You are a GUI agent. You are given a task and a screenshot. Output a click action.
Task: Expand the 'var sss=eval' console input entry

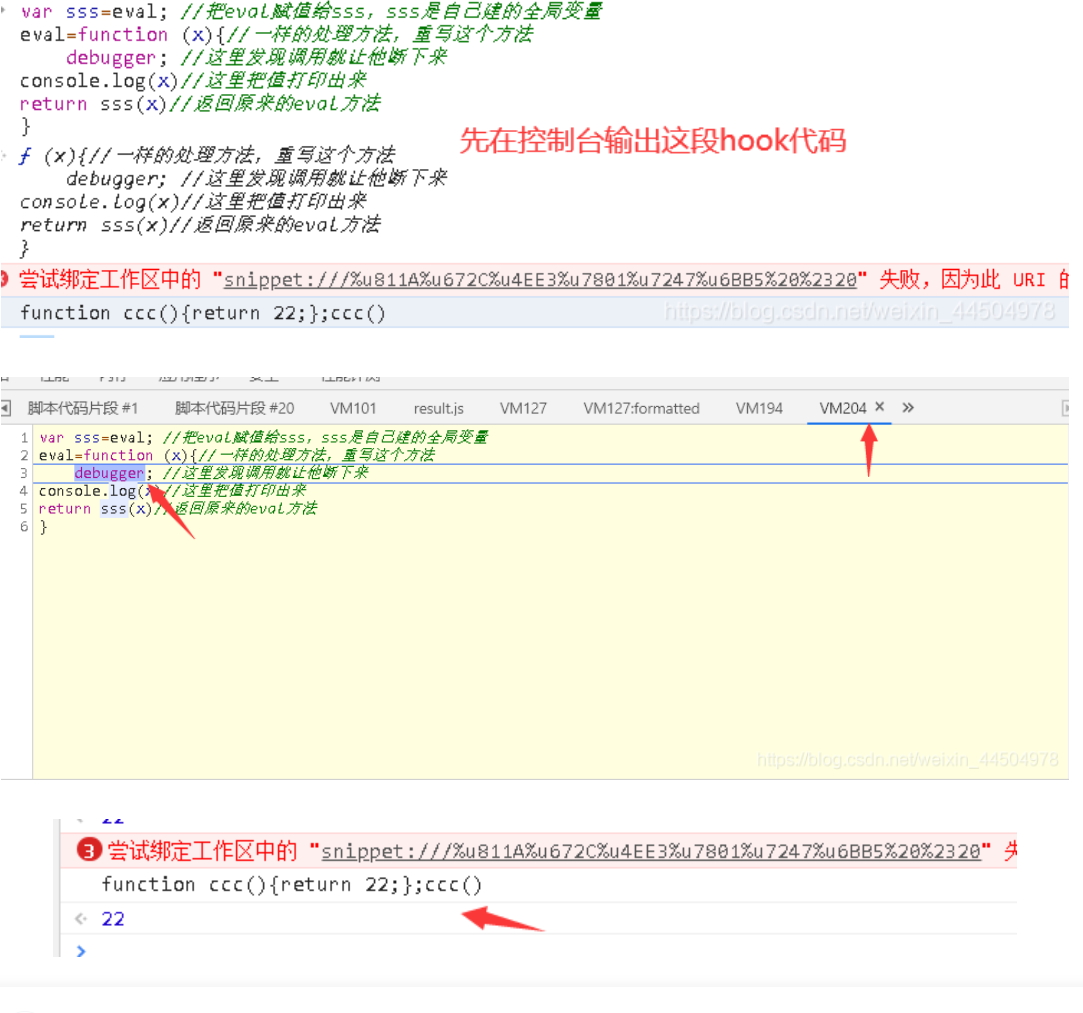click(x=4, y=12)
